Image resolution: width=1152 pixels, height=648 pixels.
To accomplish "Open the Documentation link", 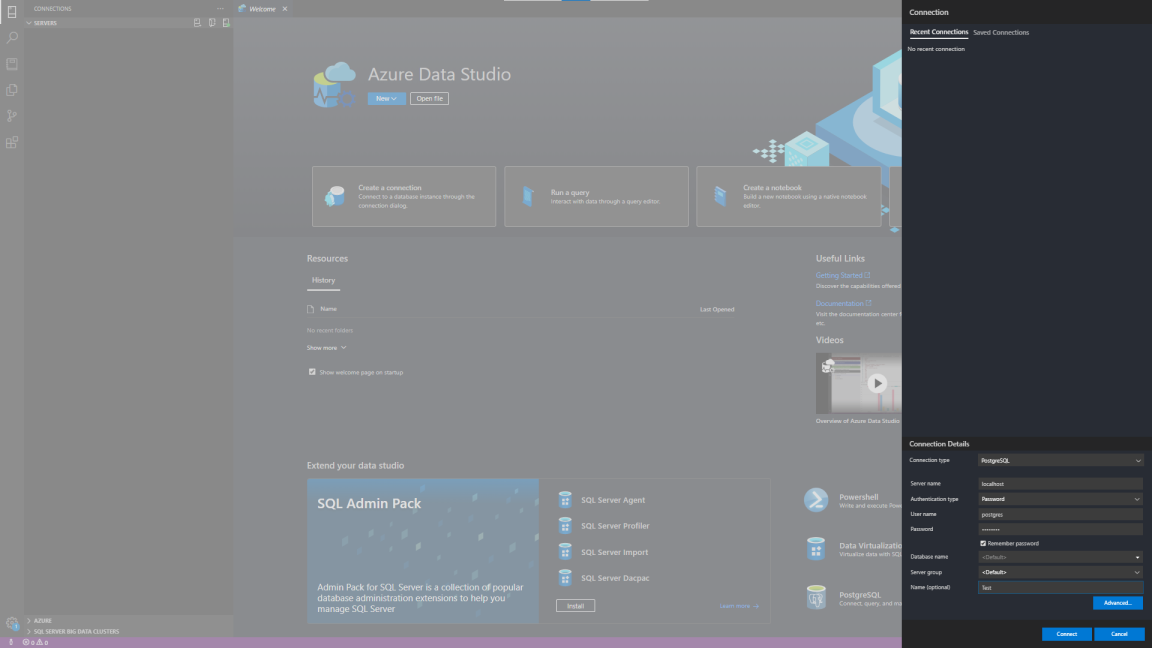I will coord(843,303).
